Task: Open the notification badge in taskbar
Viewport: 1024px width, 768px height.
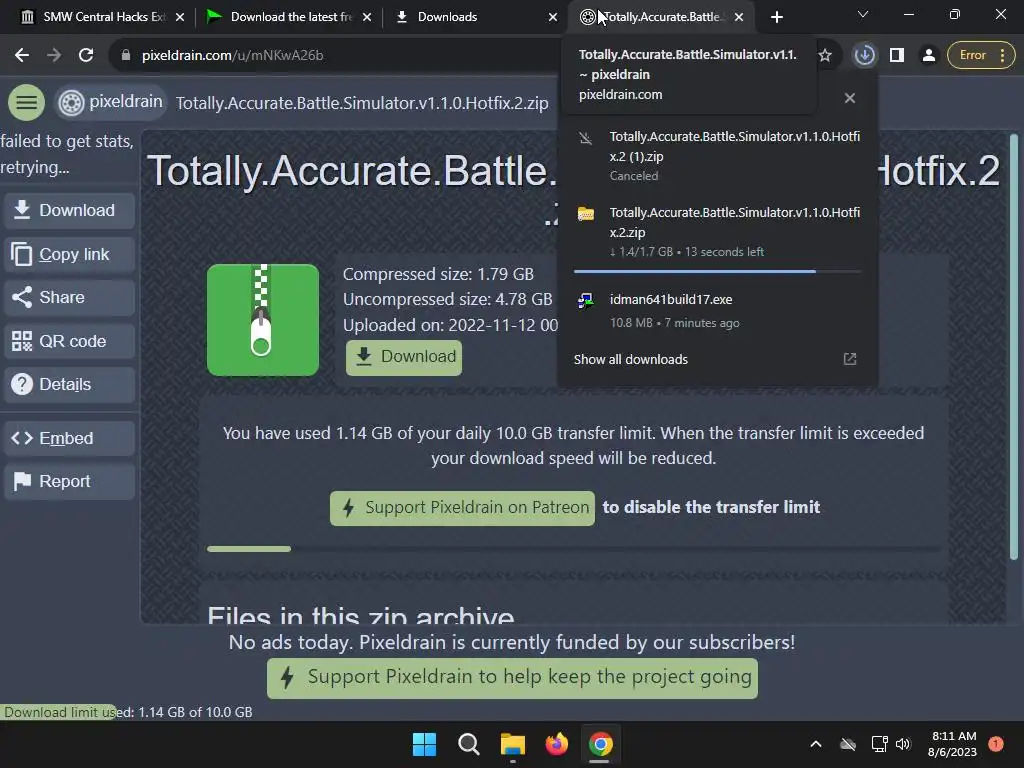Action: tap(996, 744)
